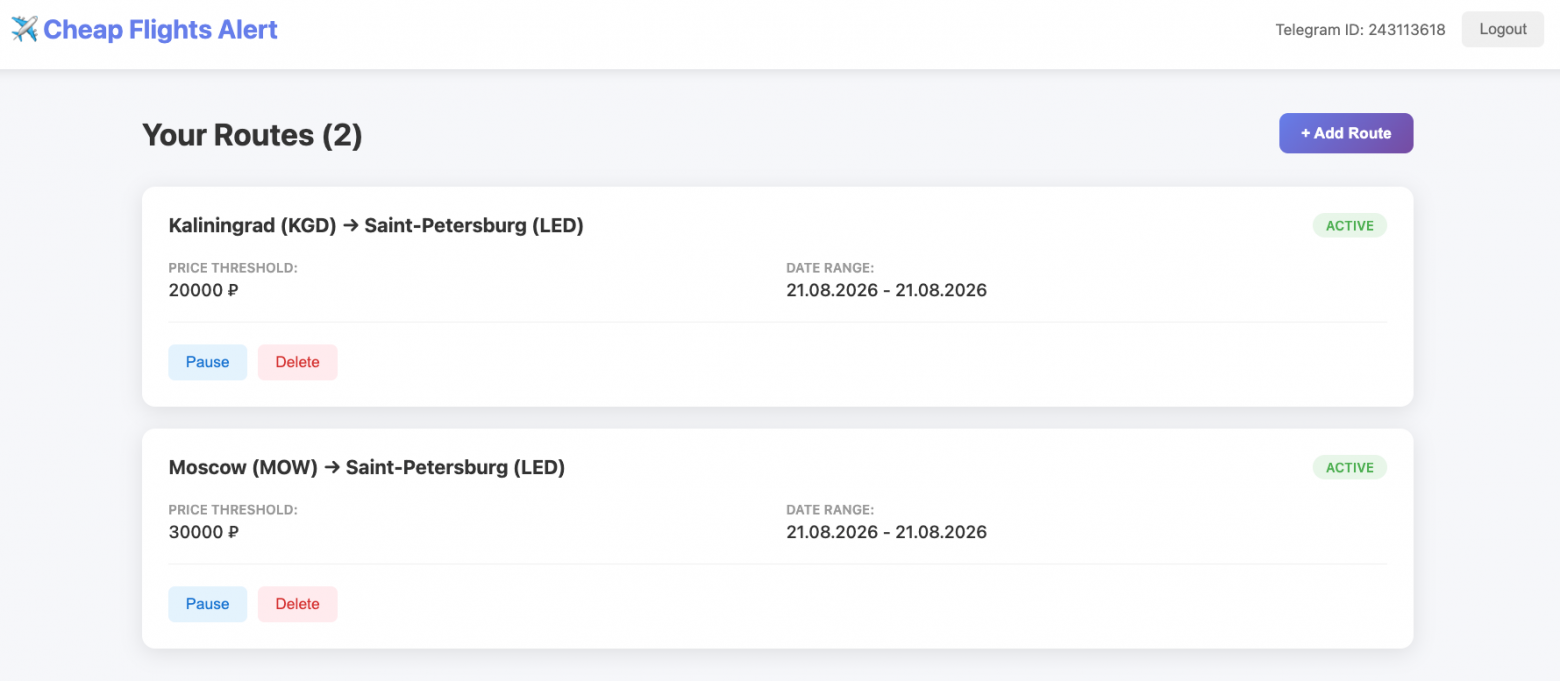
Task: Click the ACTIVE badge on Kaliningrad route
Action: click(1350, 226)
